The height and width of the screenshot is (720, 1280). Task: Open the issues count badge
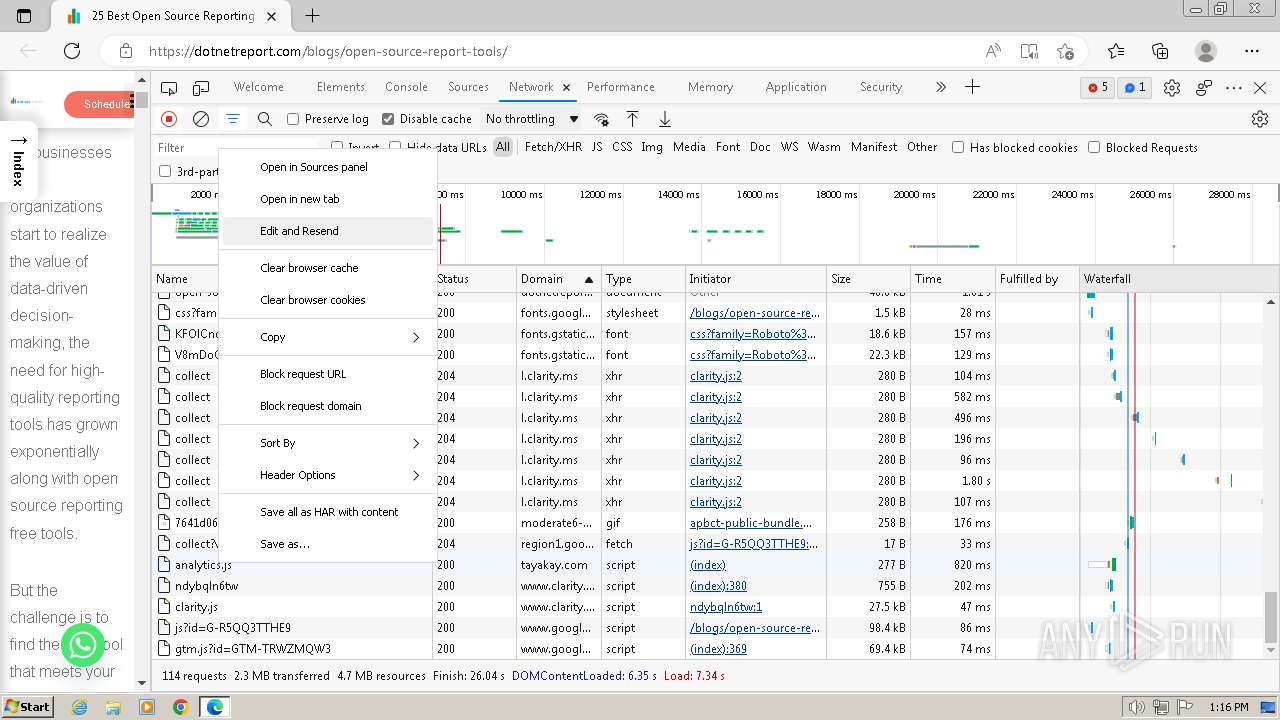tap(1135, 88)
